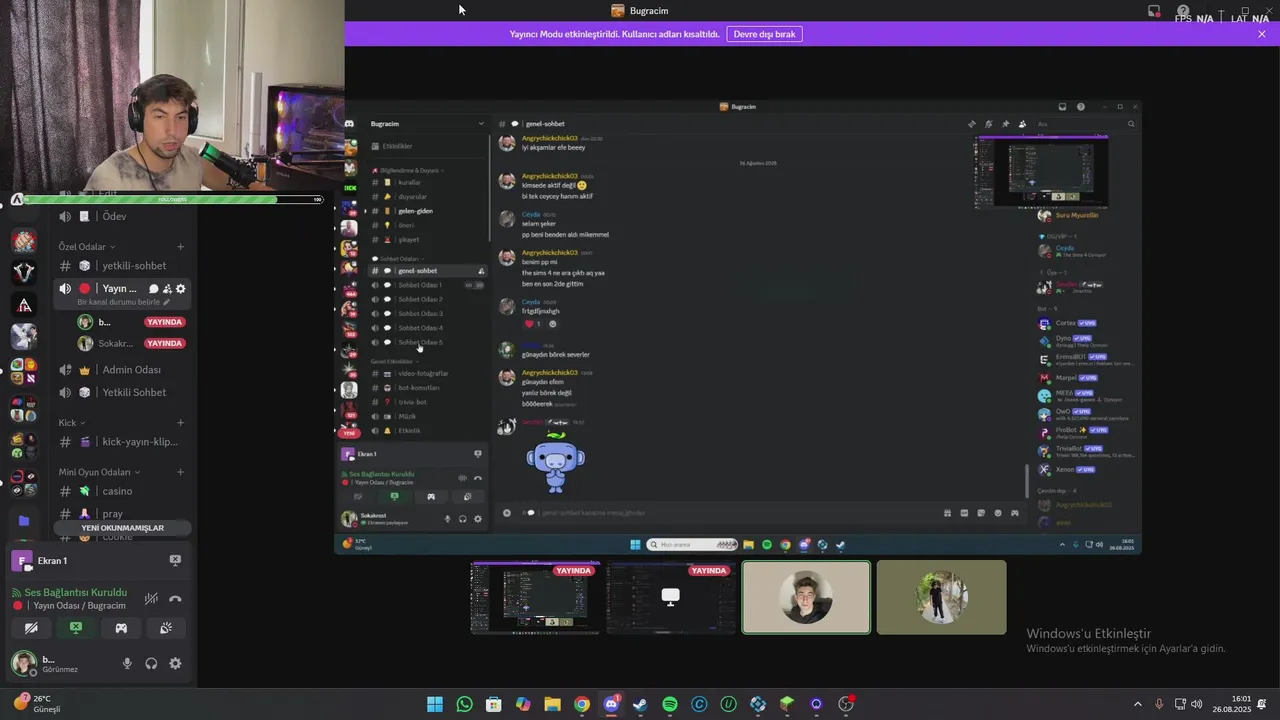In streamed Discord, open pinned messages icon

pos(1005,124)
